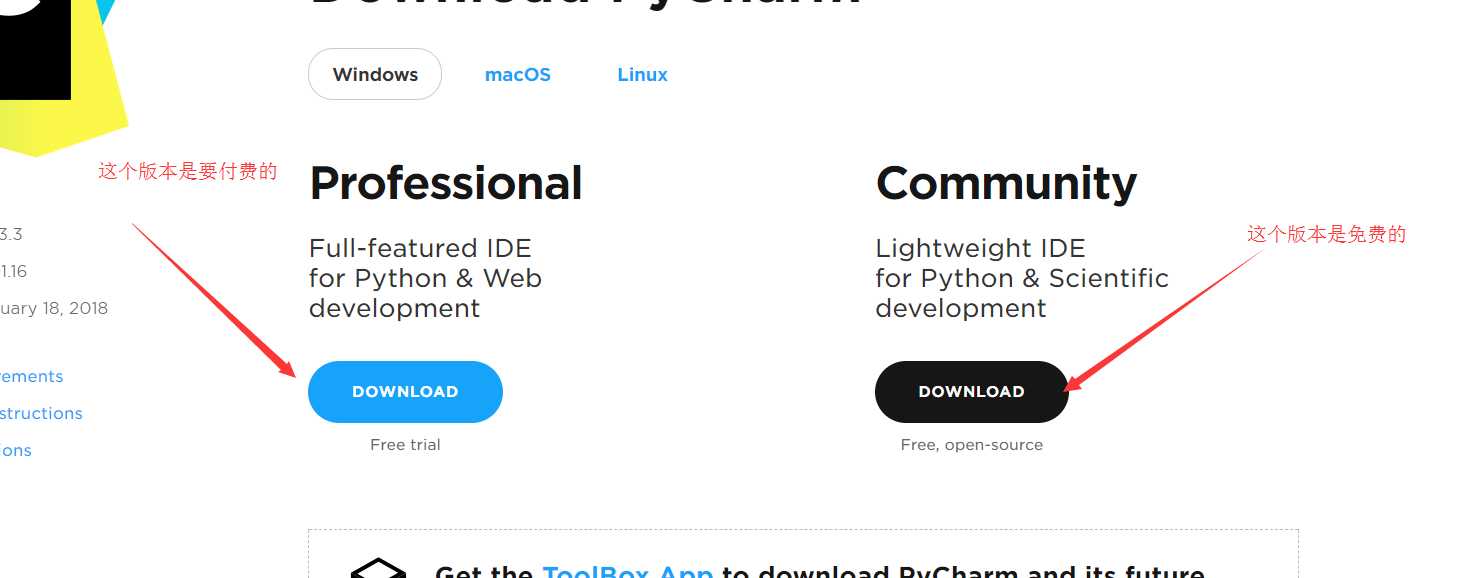1474x578 pixels.
Task: Click the 'Free, open-source' caption
Action: point(972,445)
